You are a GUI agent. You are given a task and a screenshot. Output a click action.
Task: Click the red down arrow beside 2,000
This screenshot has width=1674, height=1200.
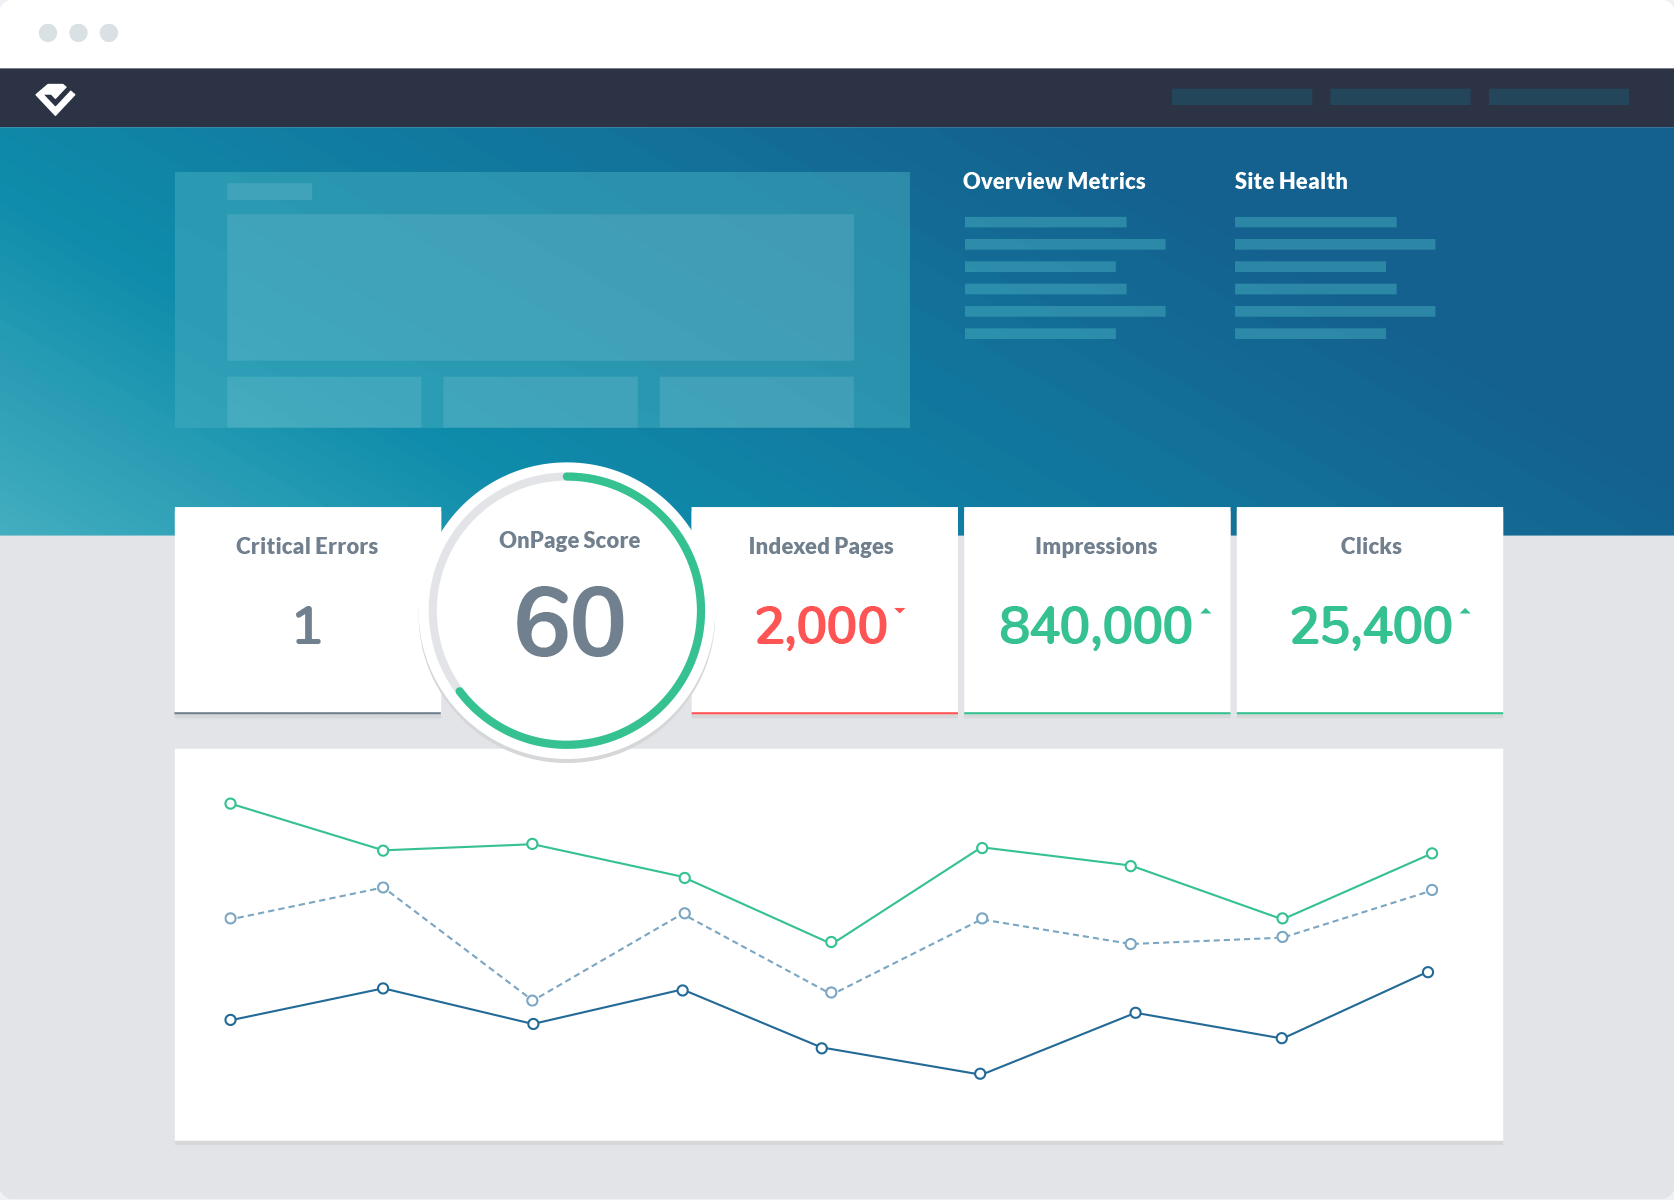tap(900, 610)
